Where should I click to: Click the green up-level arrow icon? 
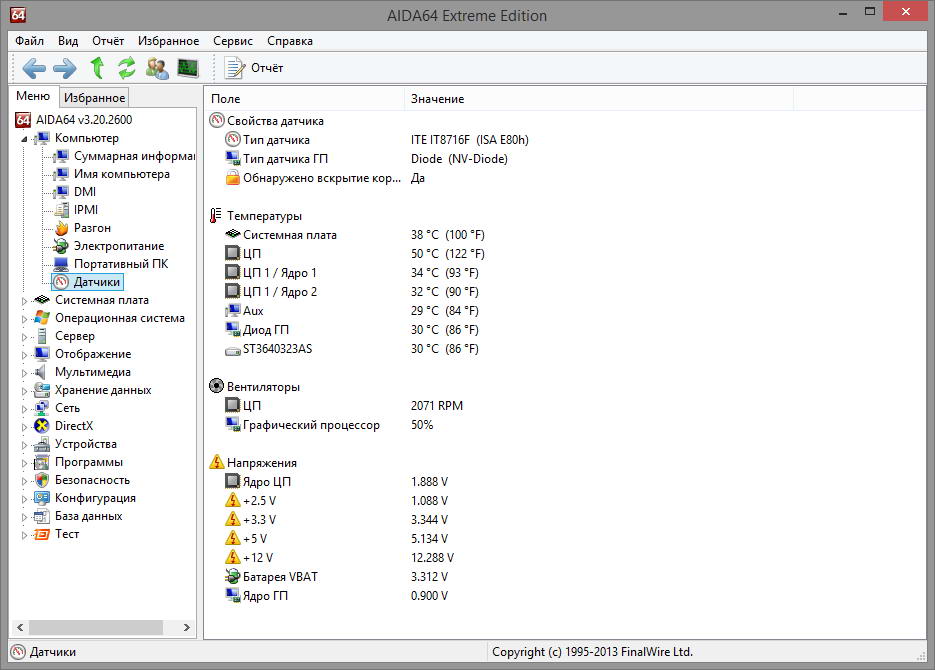click(97, 68)
